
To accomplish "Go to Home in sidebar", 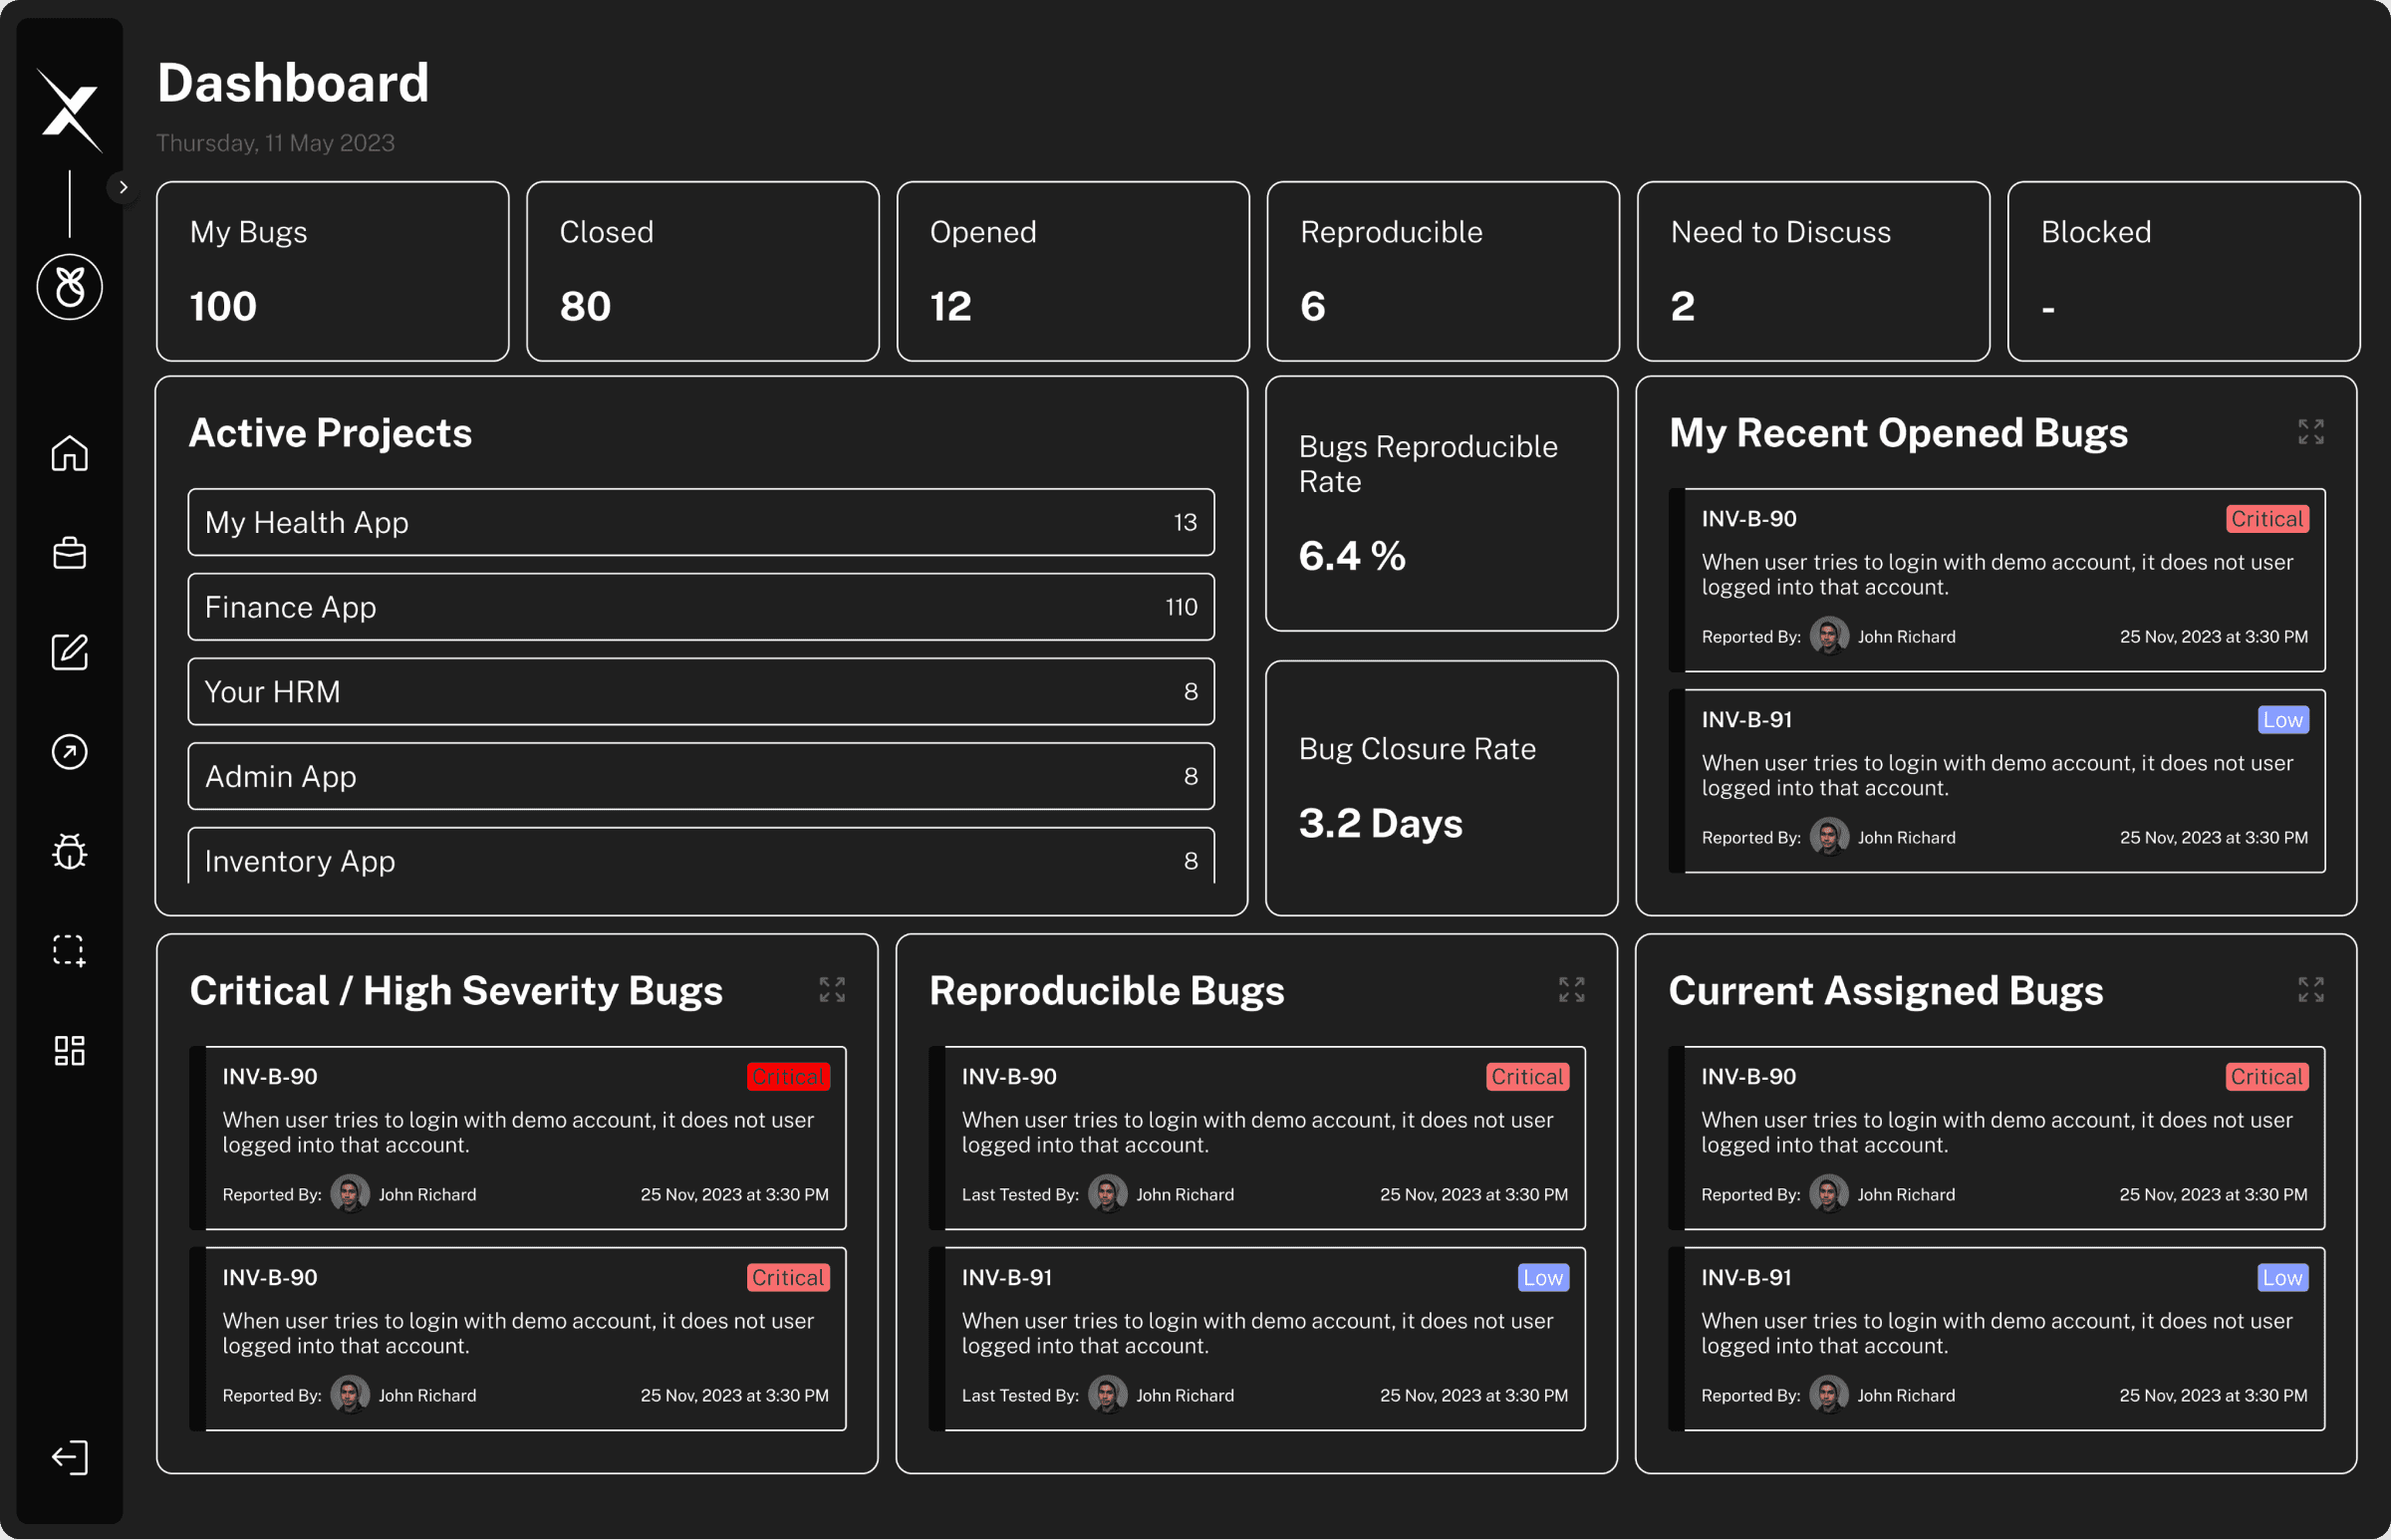I will 69,453.
